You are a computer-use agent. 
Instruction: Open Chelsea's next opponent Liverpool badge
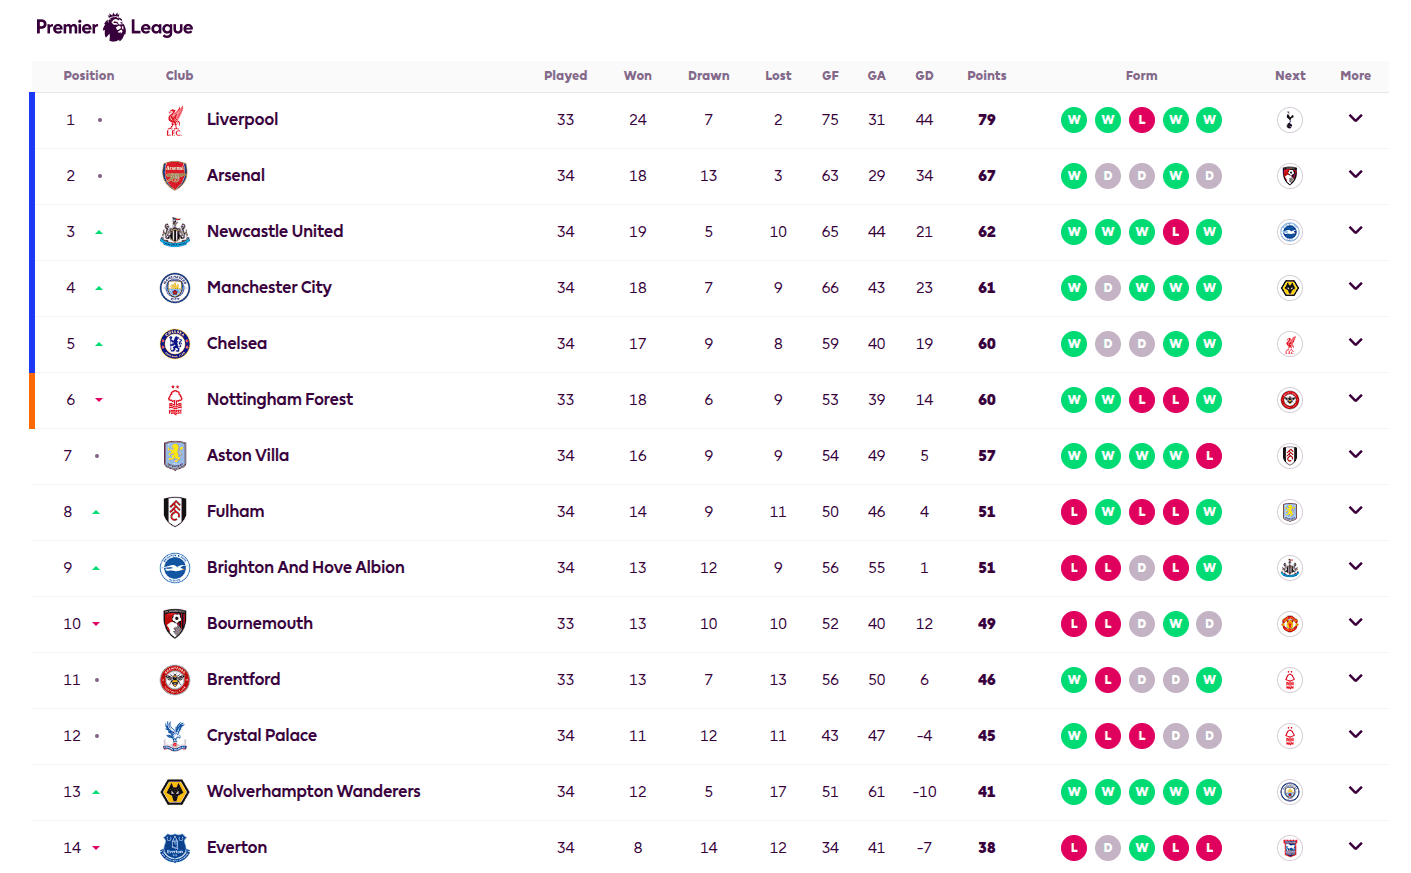[x=1290, y=344]
